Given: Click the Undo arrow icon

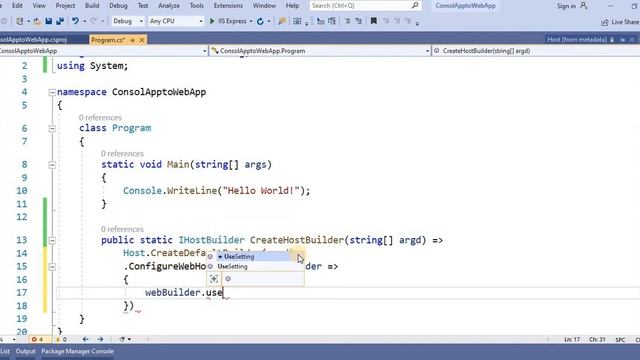Looking at the screenshot, I should point(76,21).
